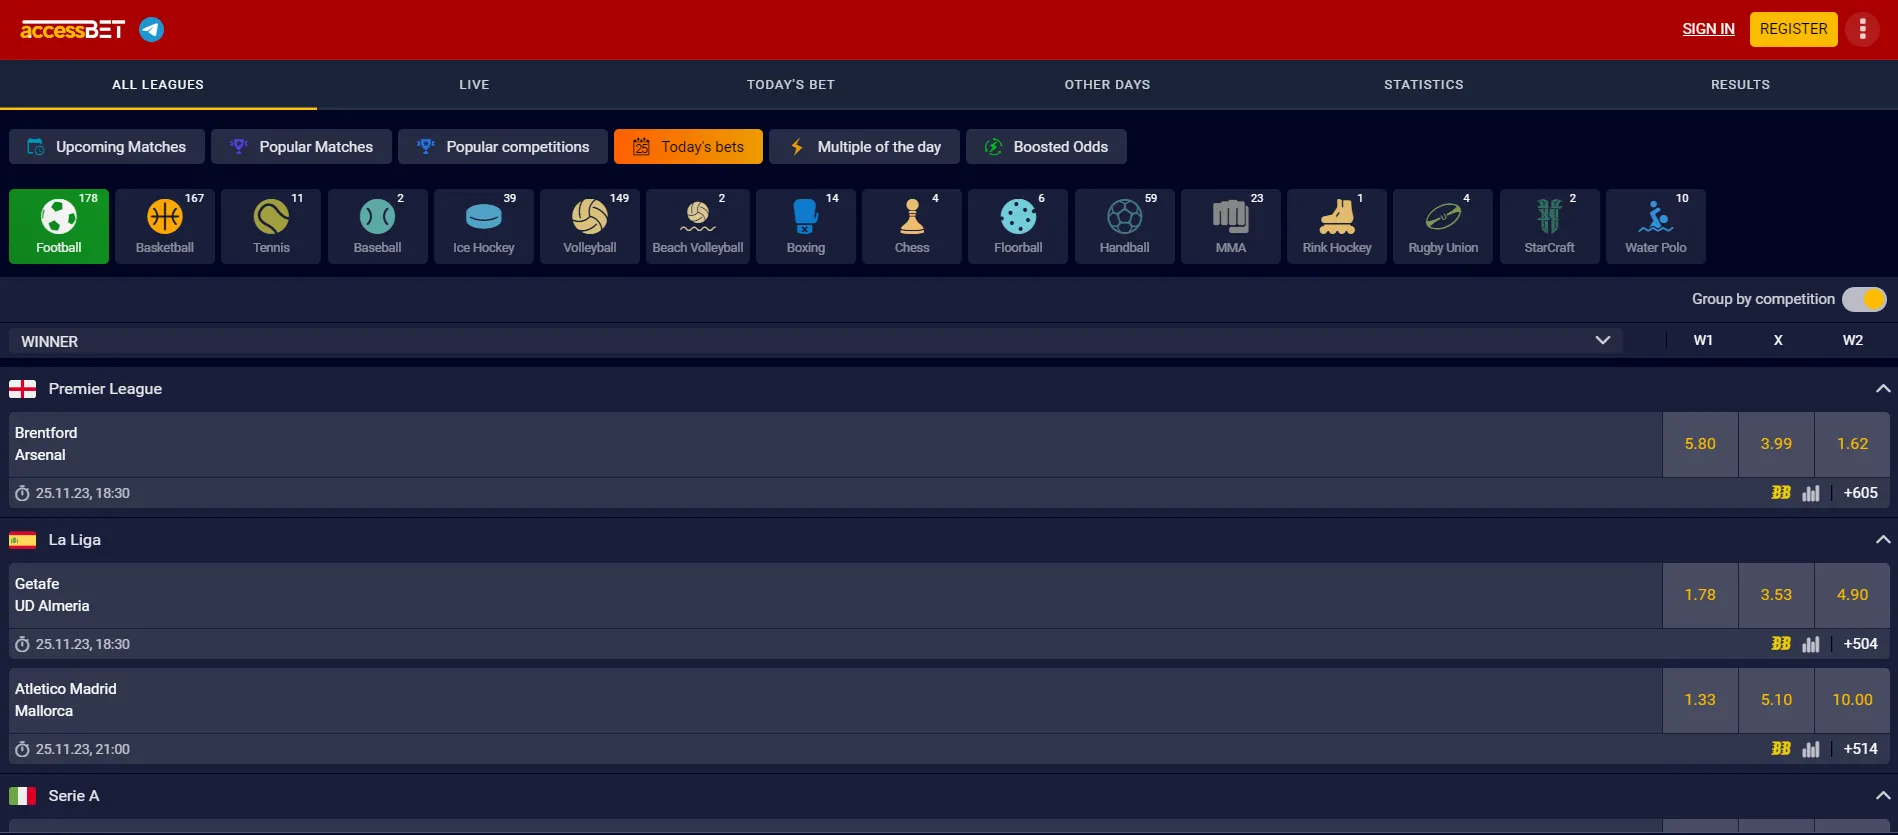Expand +514 markets for Atletico Madrid-Mallorca
The image size is (1898, 835).
(1861, 749)
